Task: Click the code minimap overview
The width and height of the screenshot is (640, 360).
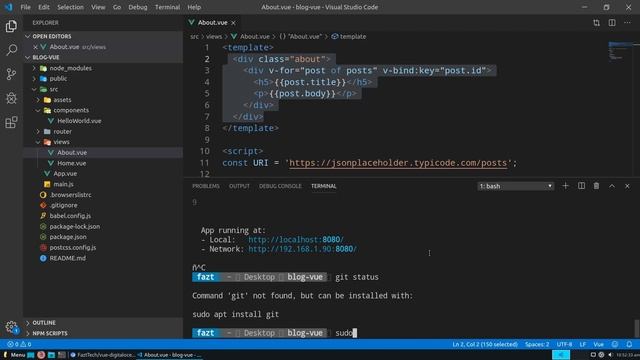Action: pyautogui.click(x=620, y=51)
